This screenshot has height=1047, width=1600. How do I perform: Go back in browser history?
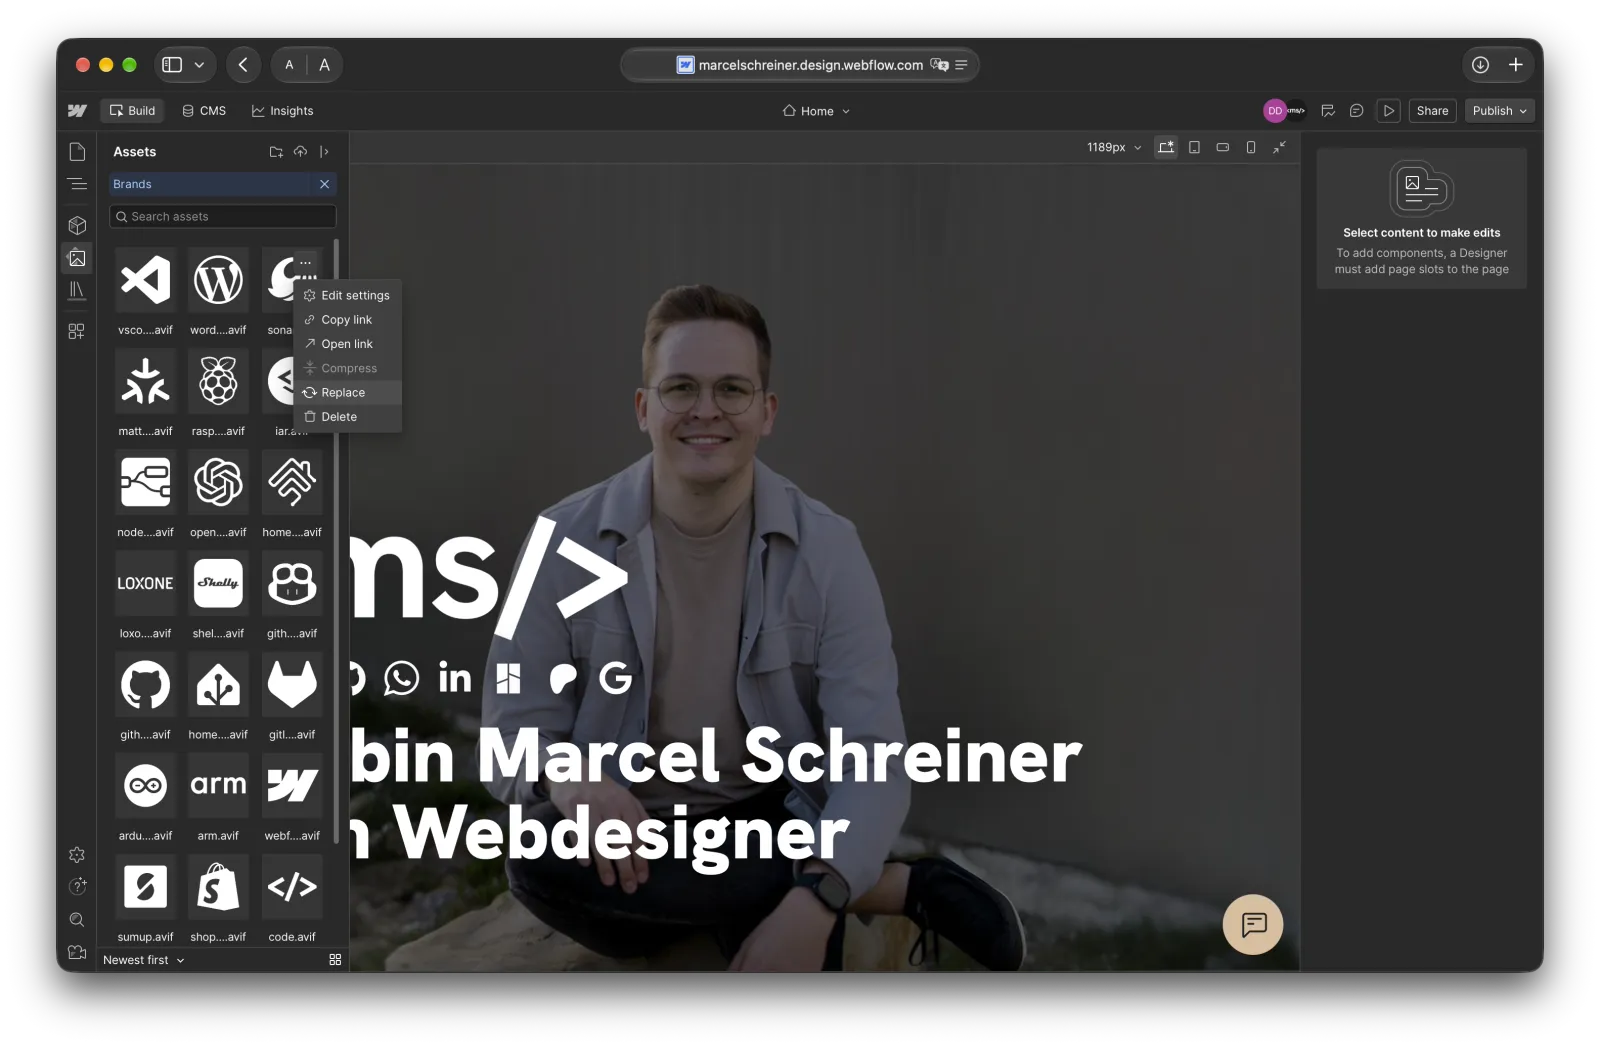click(243, 65)
